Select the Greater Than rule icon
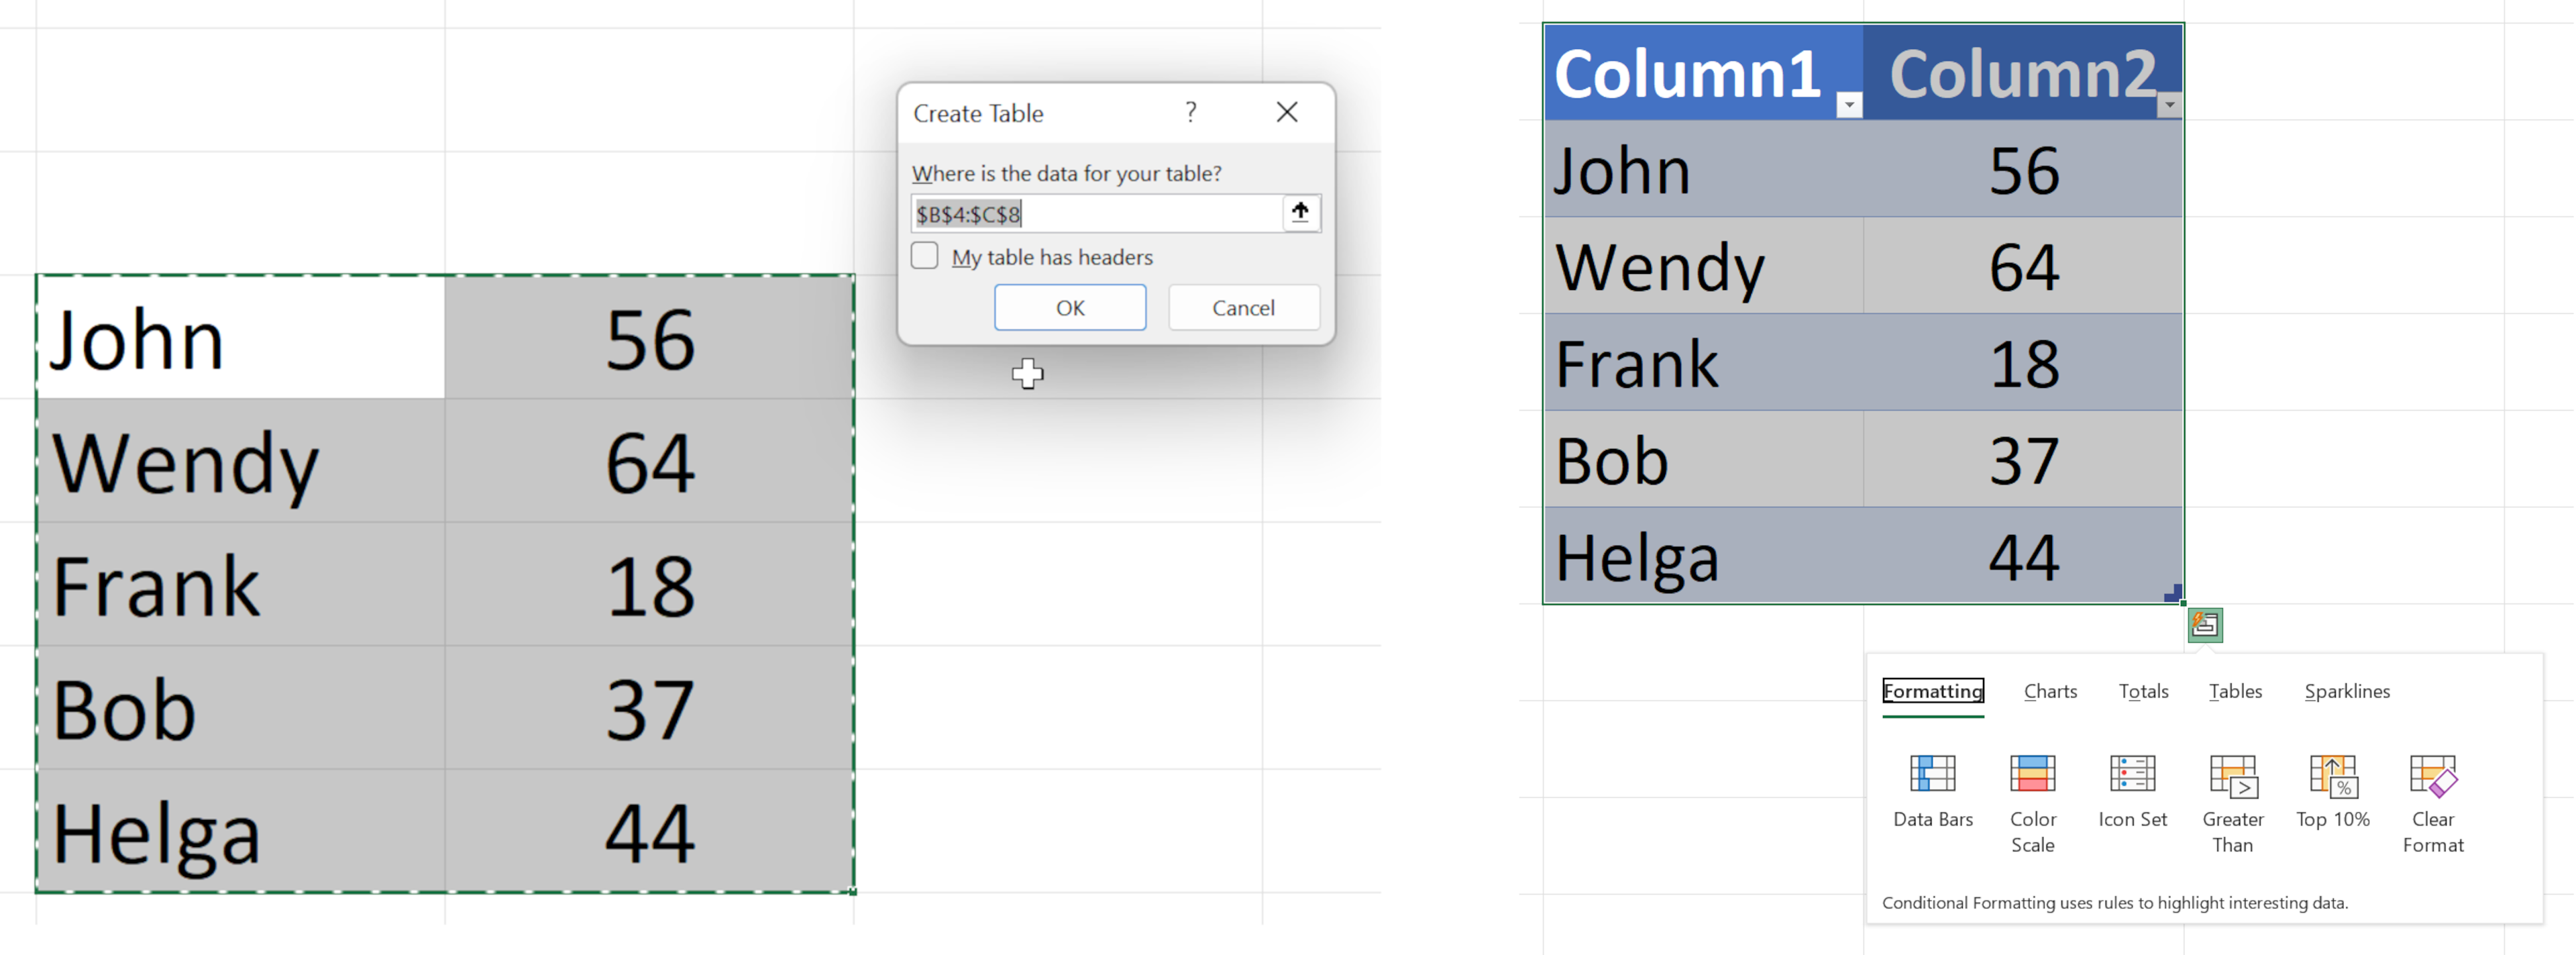This screenshot has width=2576, height=955. click(x=2232, y=775)
